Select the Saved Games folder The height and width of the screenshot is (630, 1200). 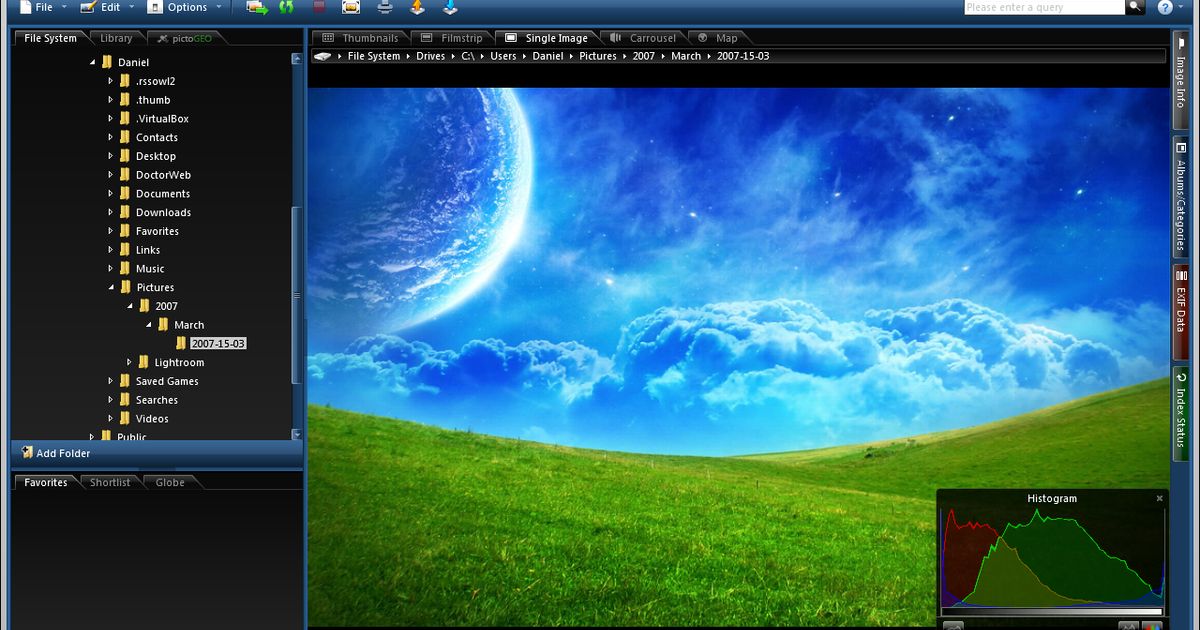pyautogui.click(x=167, y=381)
